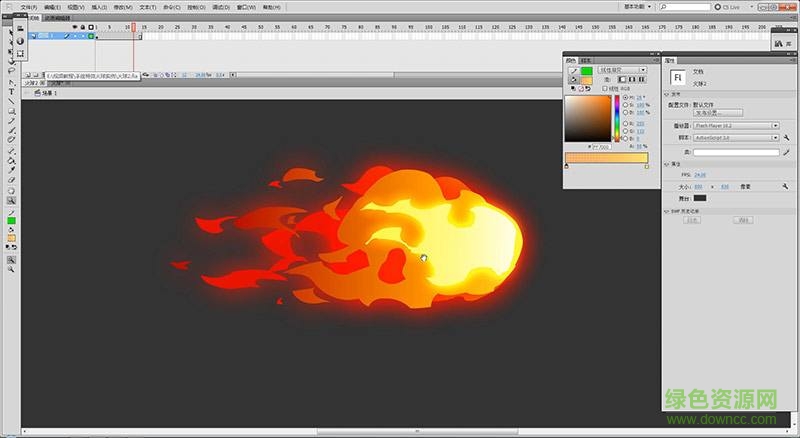
Task: Click the wrench icon beside the size row
Action: 787,186
